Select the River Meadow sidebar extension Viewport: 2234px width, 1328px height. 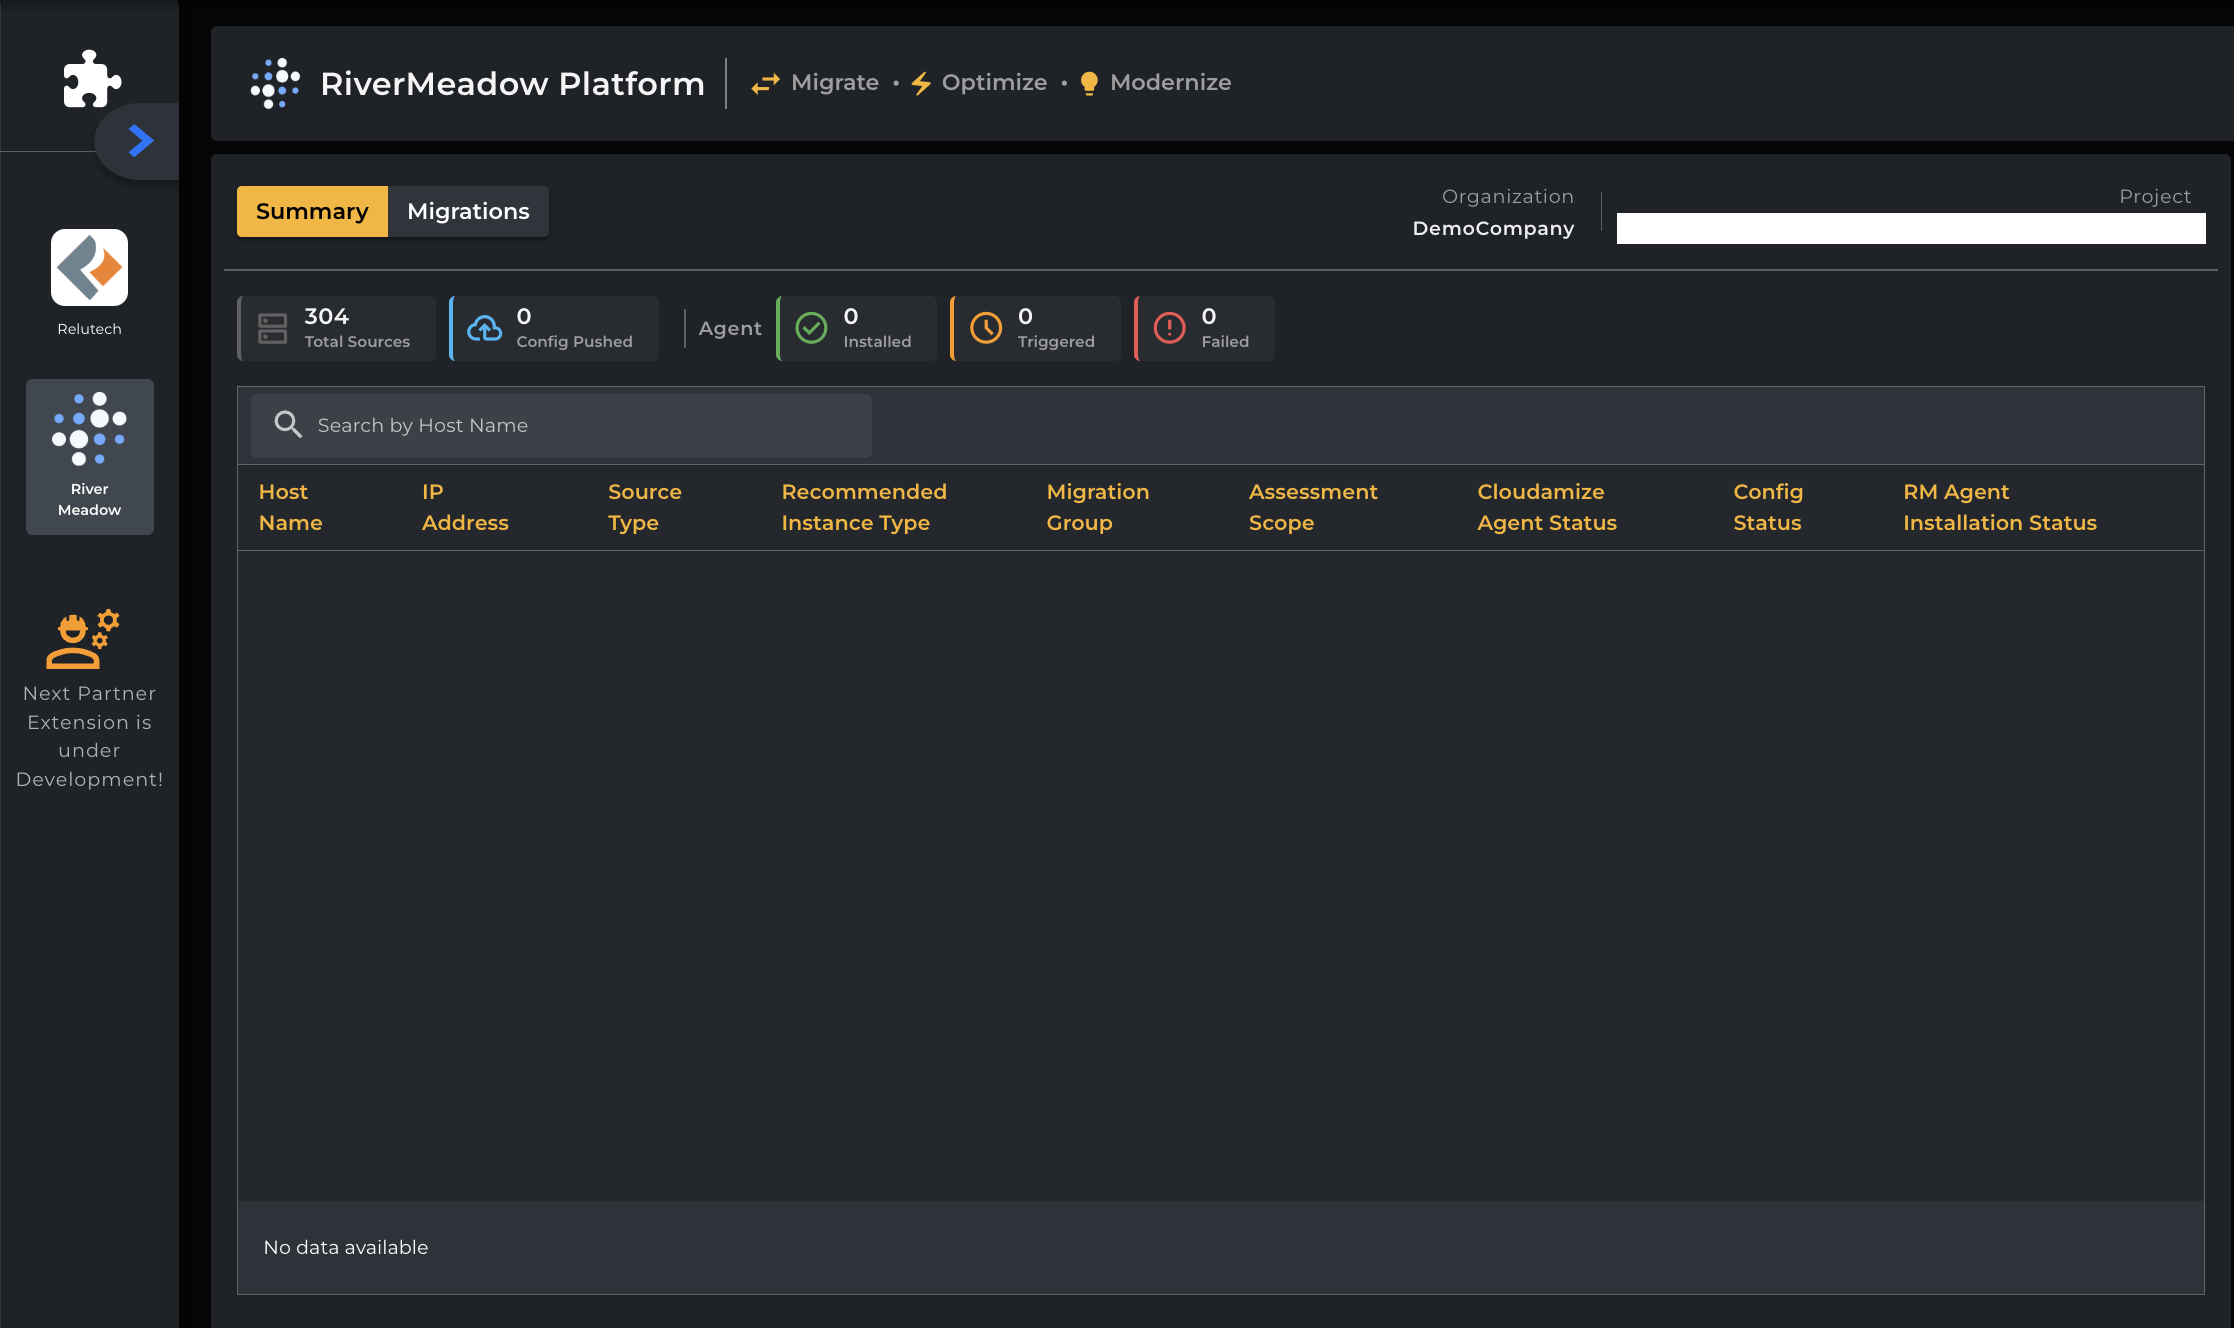coord(89,456)
